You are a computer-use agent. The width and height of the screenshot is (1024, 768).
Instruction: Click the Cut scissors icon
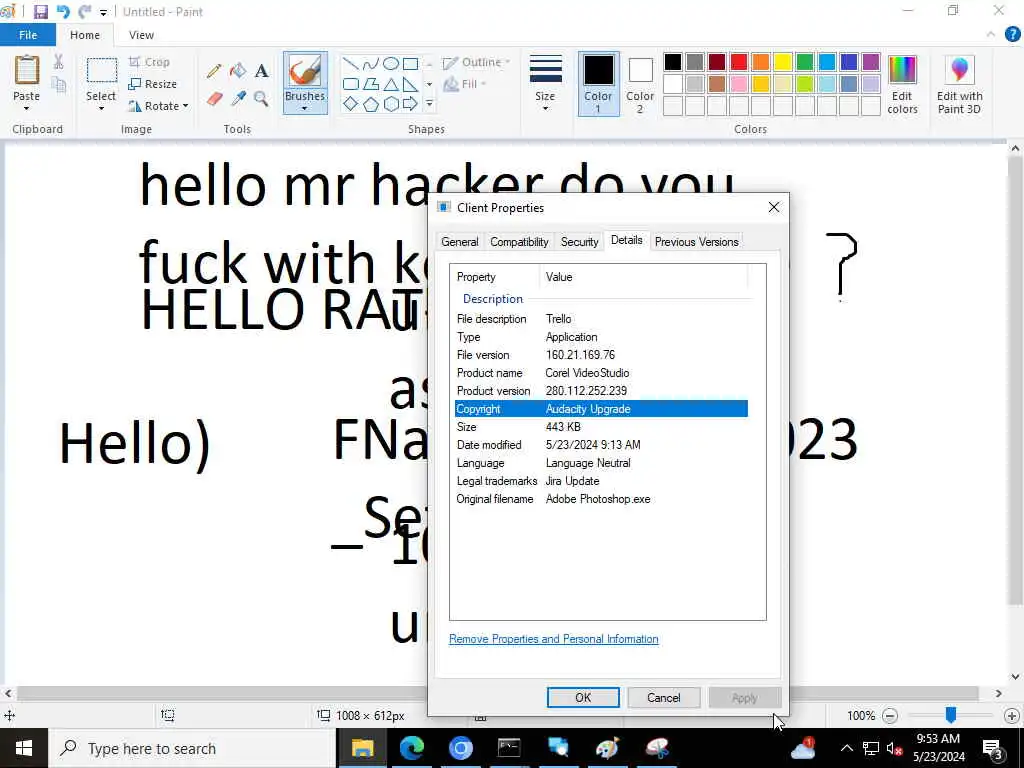(59, 62)
